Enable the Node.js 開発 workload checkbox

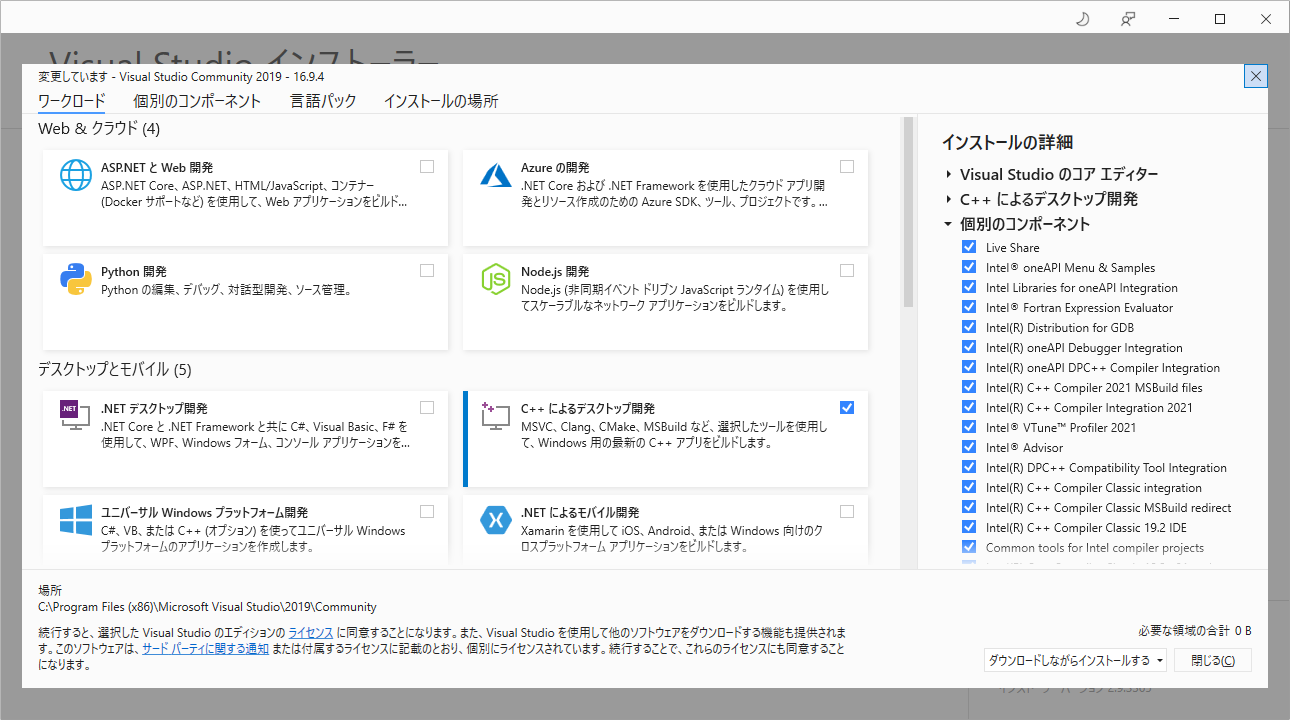(x=847, y=271)
